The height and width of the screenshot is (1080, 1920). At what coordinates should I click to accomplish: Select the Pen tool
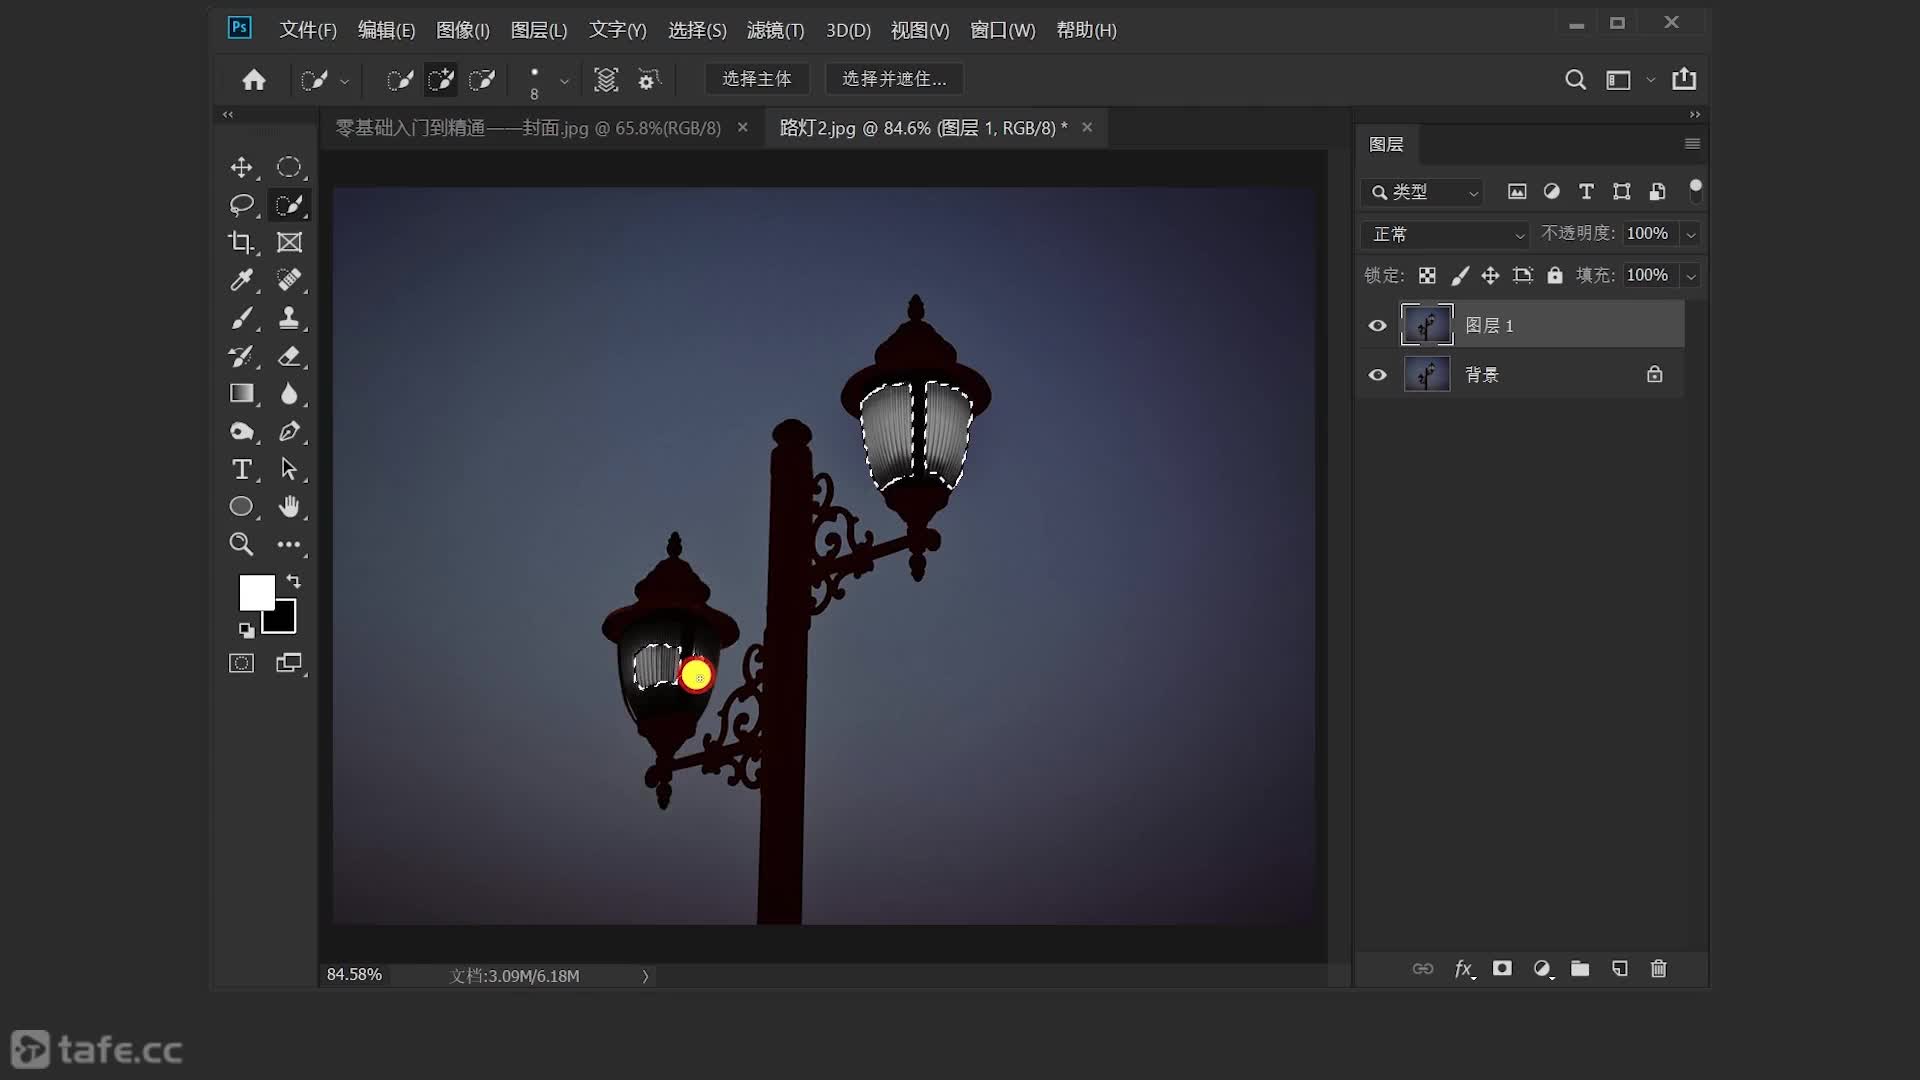coord(289,431)
